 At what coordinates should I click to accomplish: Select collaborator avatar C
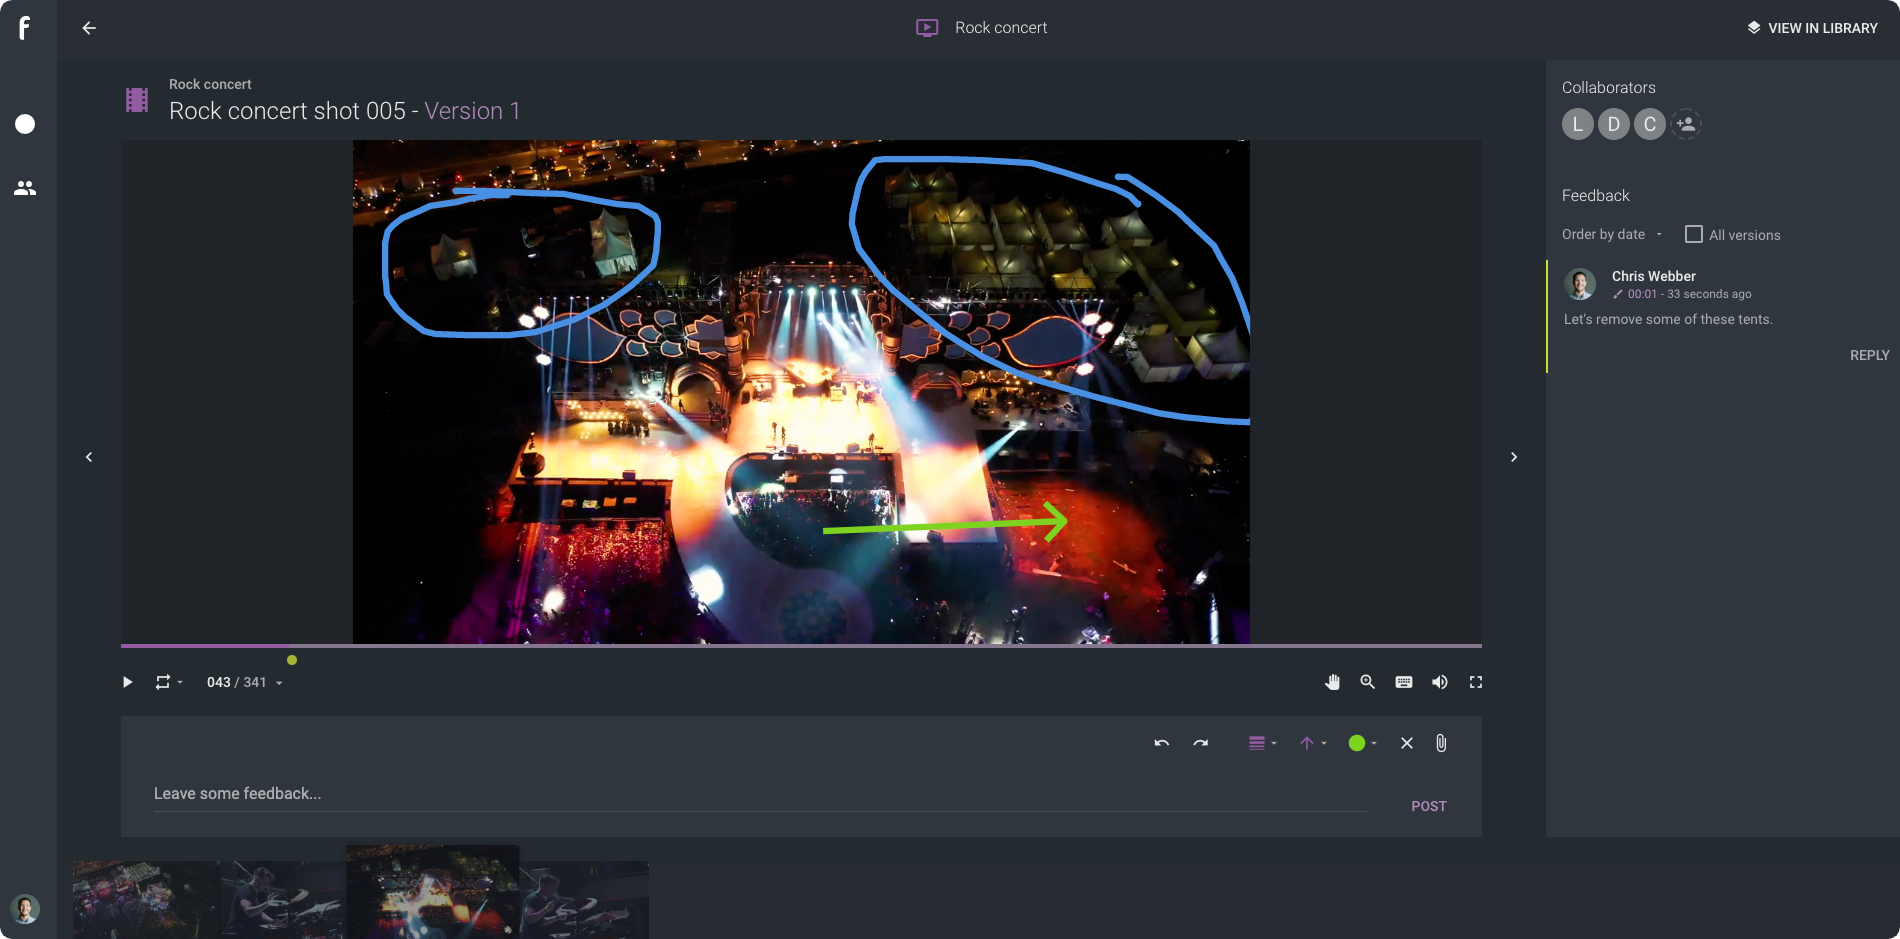tap(1650, 124)
